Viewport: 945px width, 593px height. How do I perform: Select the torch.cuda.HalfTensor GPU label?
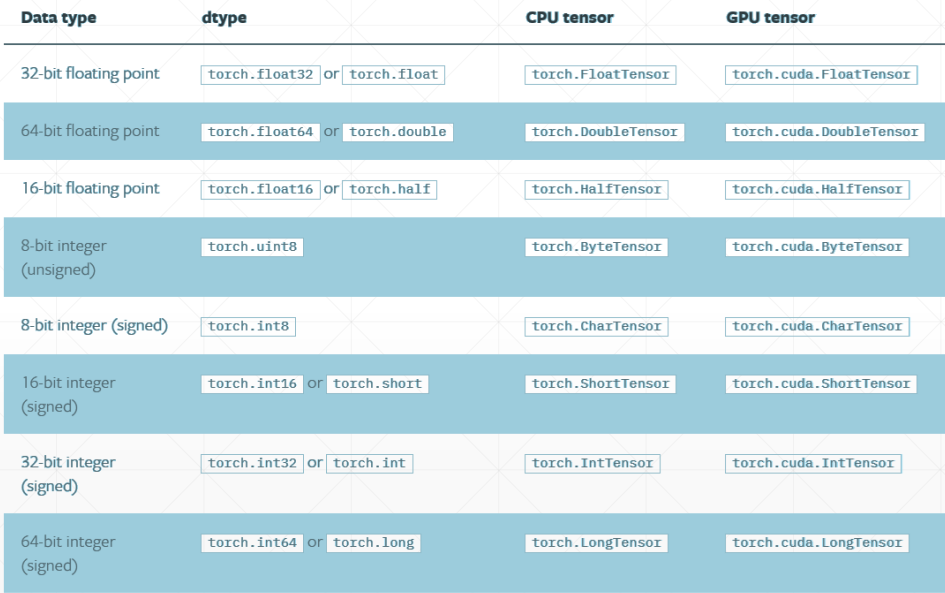tap(817, 189)
